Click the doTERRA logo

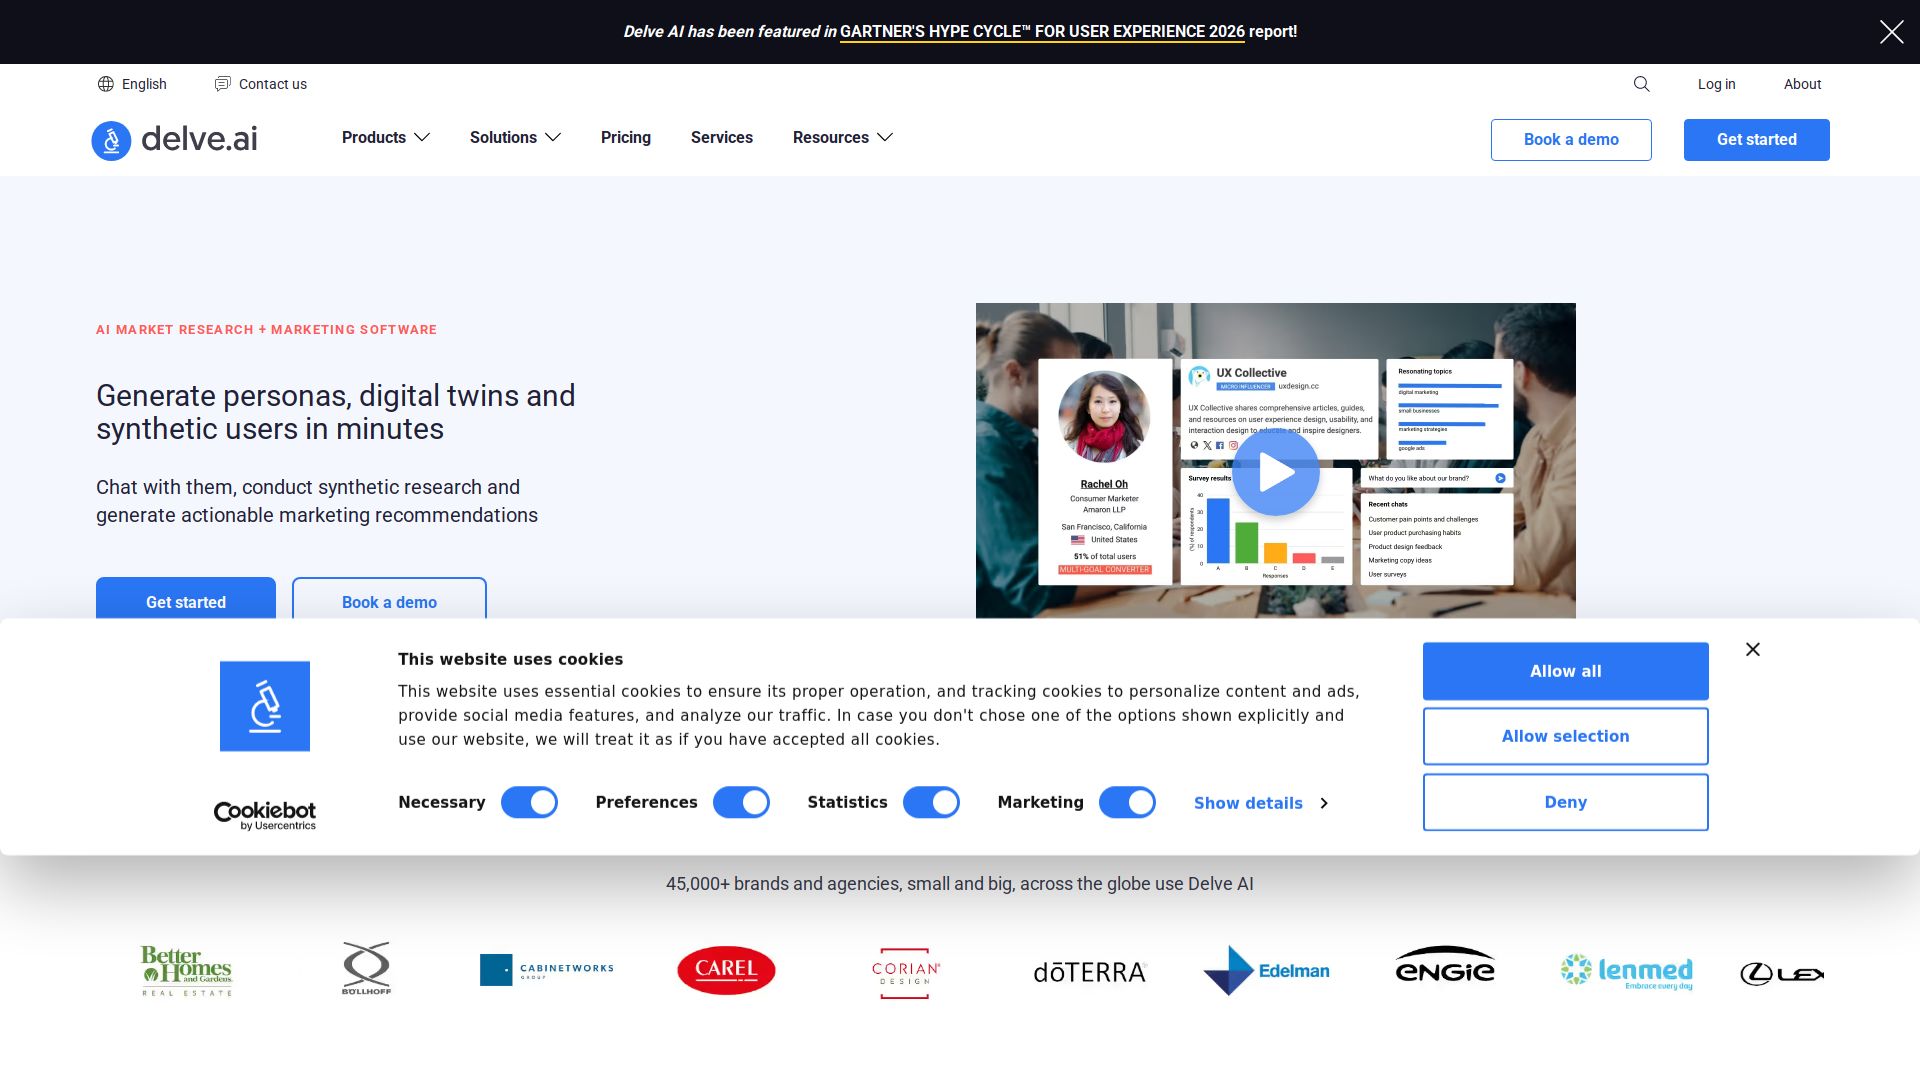[1089, 972]
